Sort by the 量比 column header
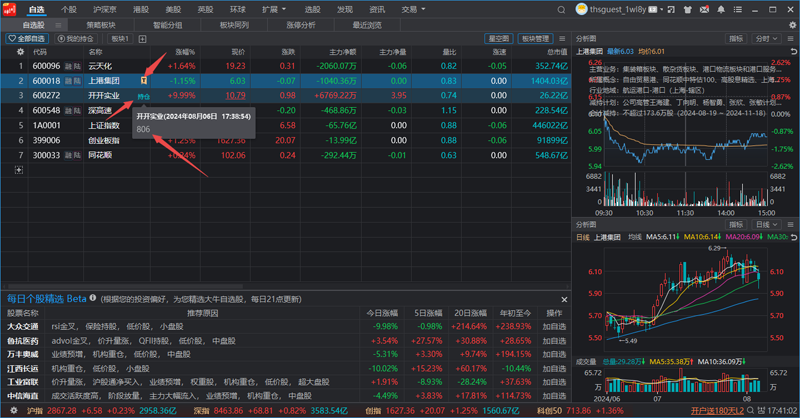 449,52
